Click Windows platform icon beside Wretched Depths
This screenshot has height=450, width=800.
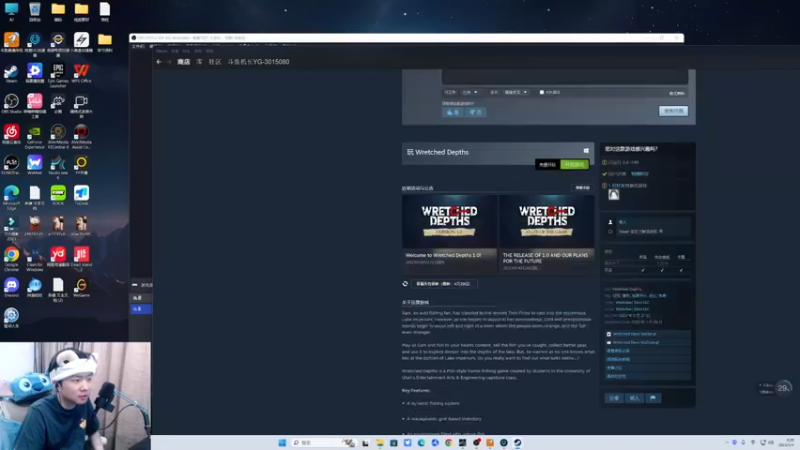click(x=586, y=151)
